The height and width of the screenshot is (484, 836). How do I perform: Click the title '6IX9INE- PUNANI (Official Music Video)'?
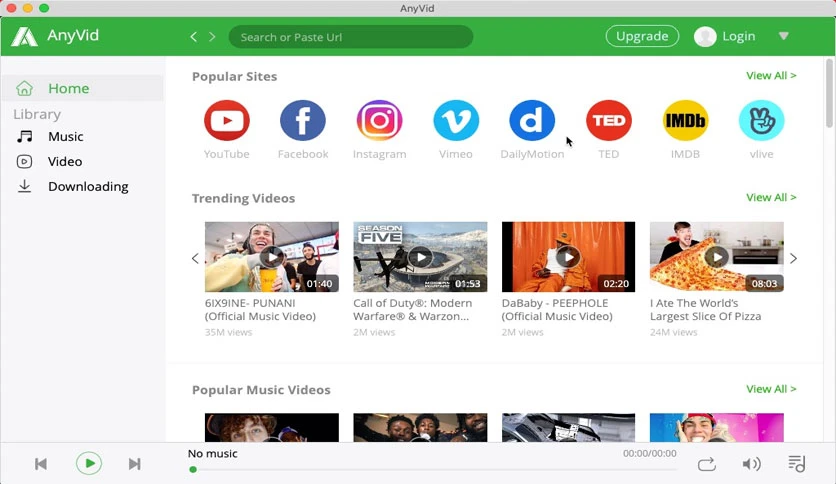260,310
